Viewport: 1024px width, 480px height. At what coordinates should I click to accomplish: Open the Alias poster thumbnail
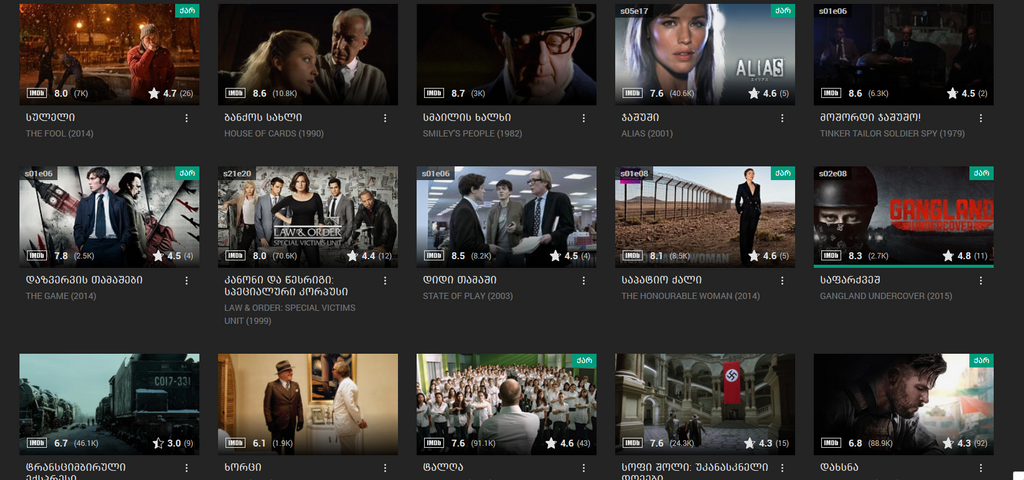coord(705,54)
